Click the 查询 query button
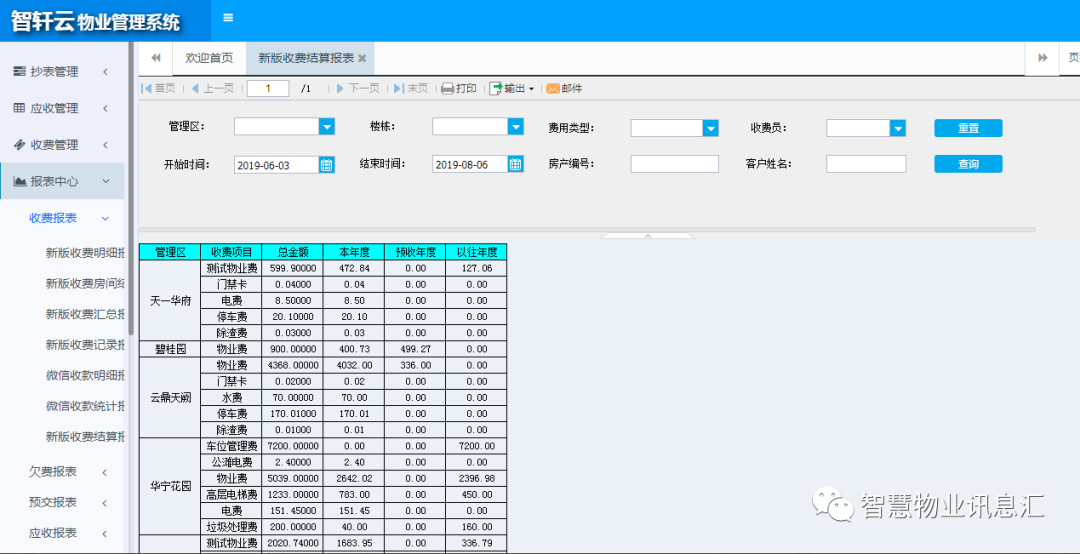The width and height of the screenshot is (1080, 554). click(x=968, y=164)
